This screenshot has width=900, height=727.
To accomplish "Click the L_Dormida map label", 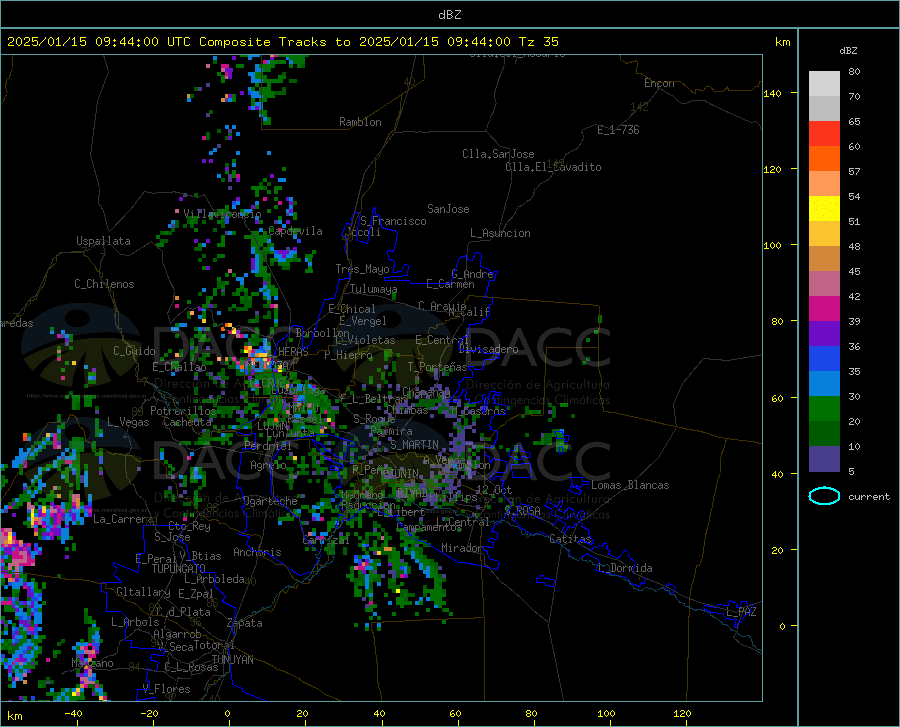I will [x=625, y=568].
